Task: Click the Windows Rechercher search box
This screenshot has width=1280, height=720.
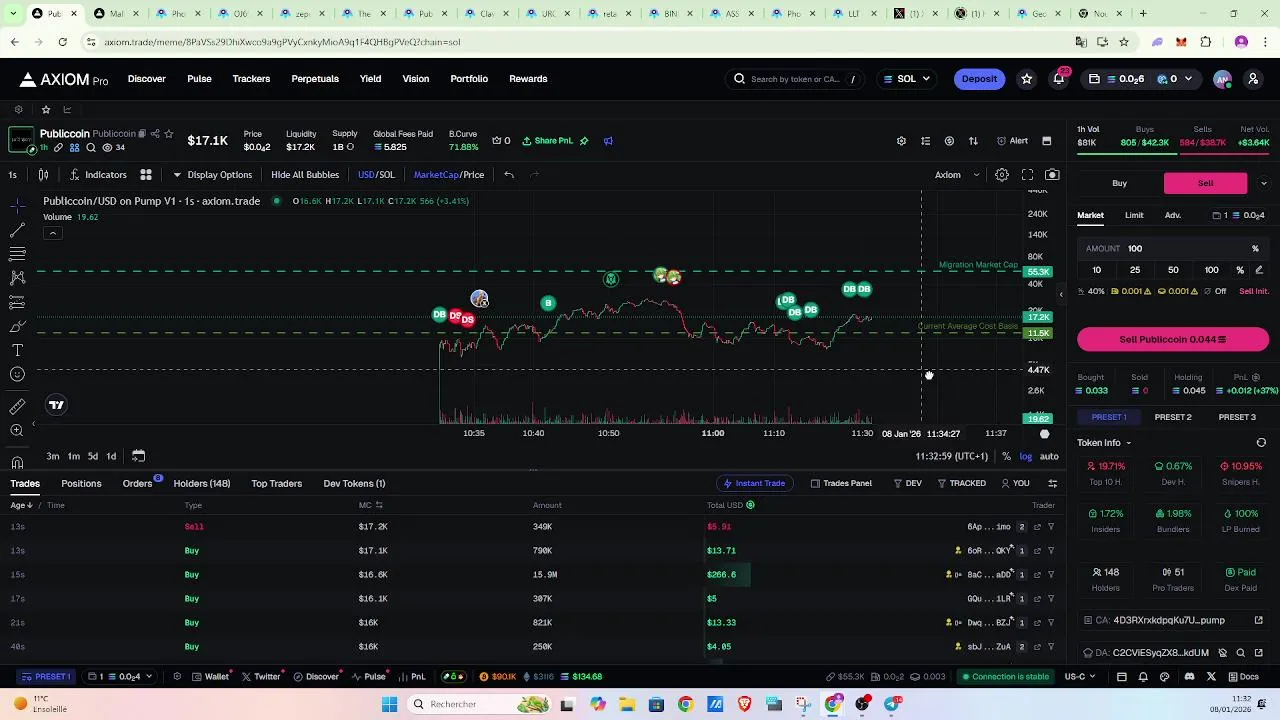Action: coord(479,704)
